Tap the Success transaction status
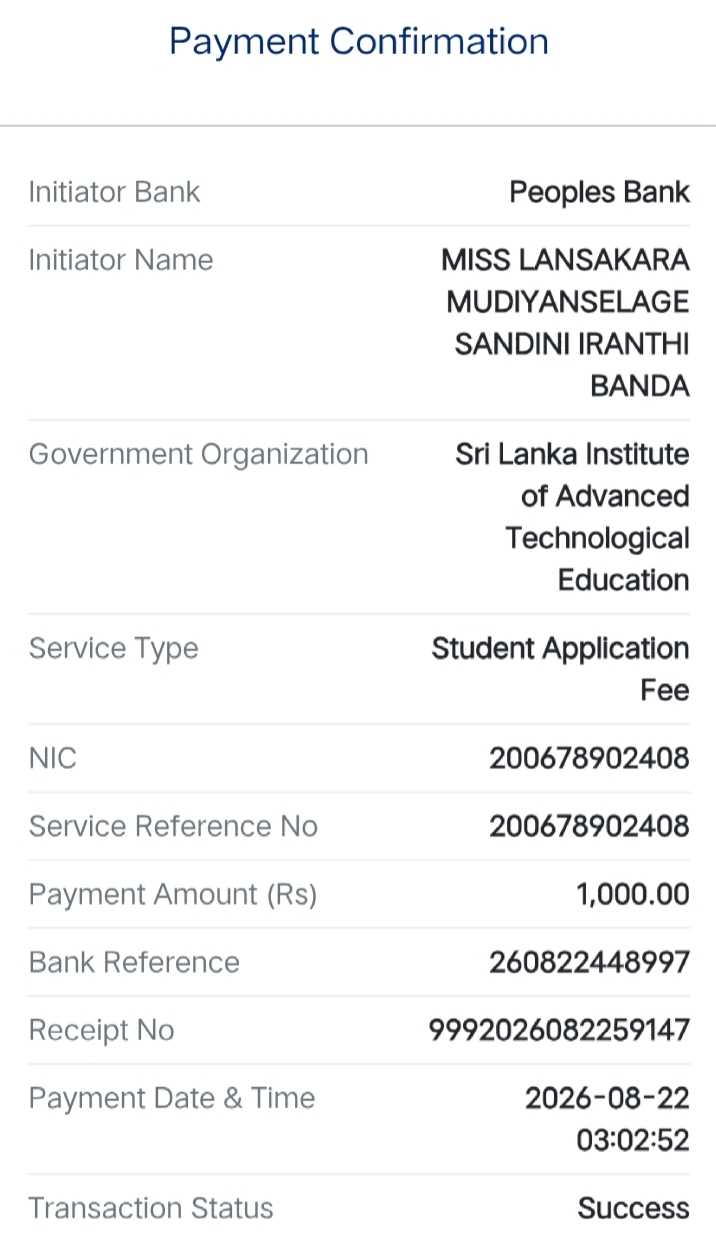Viewport: 716px width, 1236px height. pyautogui.click(x=633, y=1208)
